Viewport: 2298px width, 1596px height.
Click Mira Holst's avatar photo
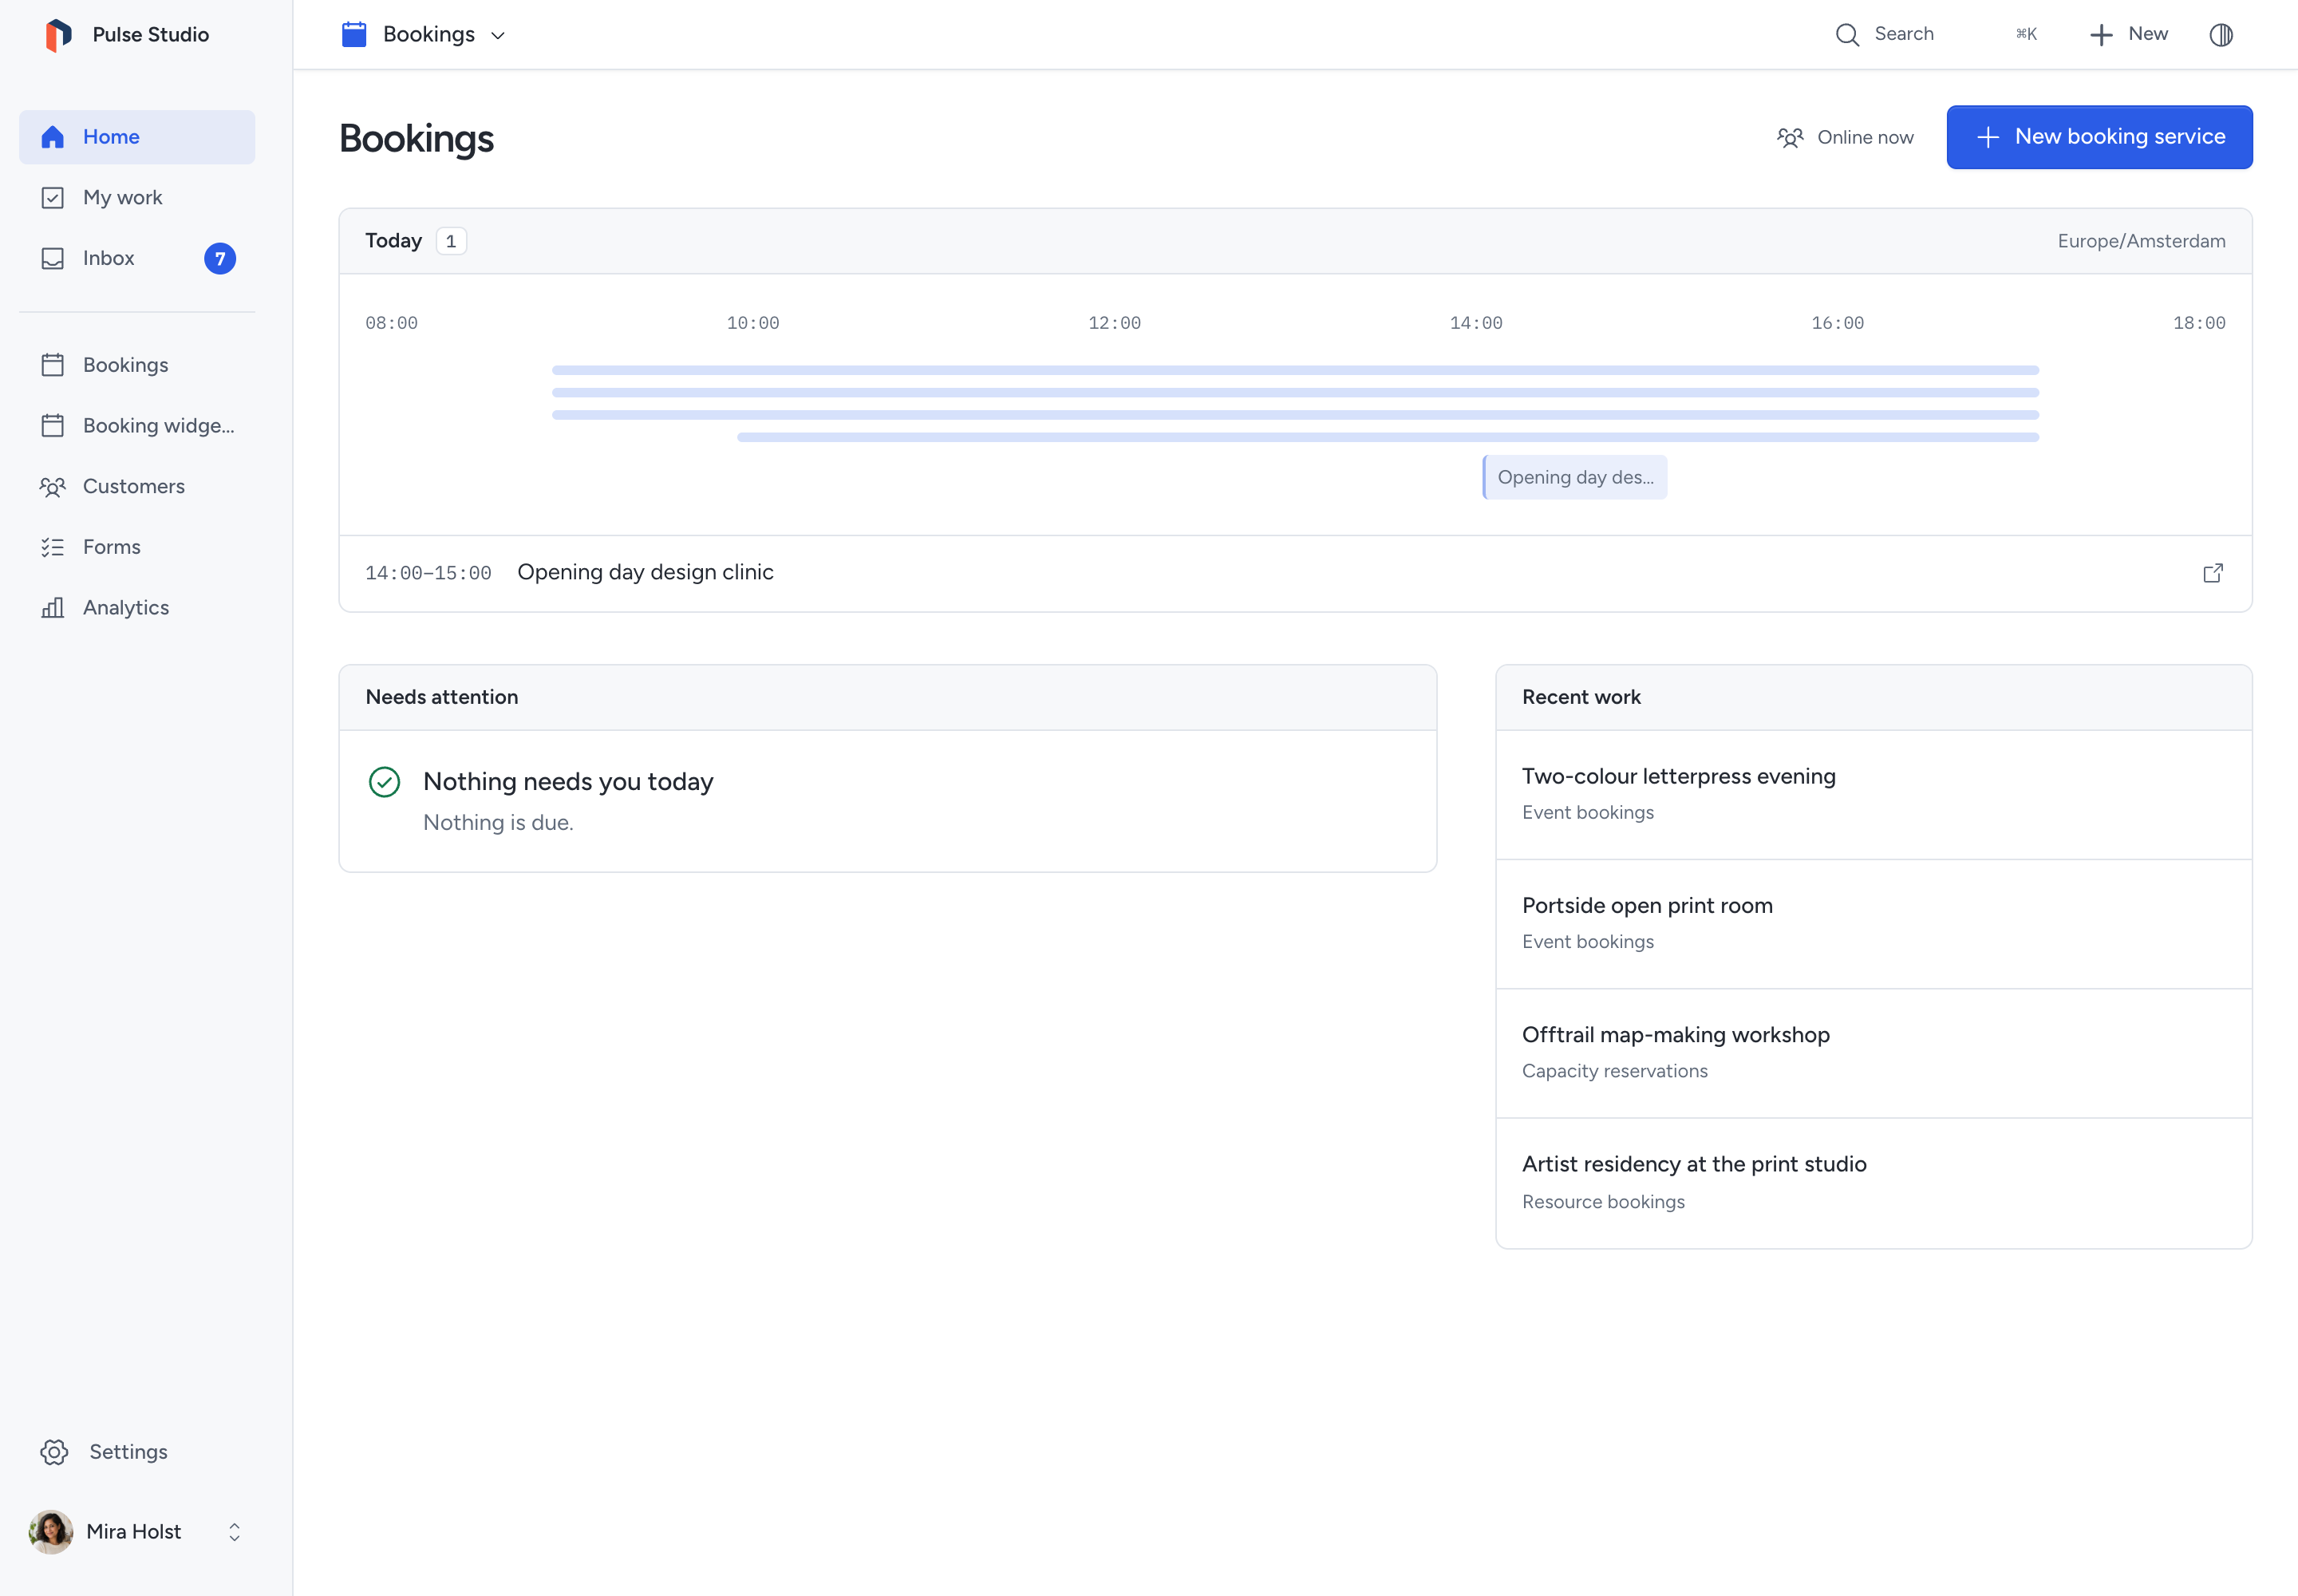(x=51, y=1532)
